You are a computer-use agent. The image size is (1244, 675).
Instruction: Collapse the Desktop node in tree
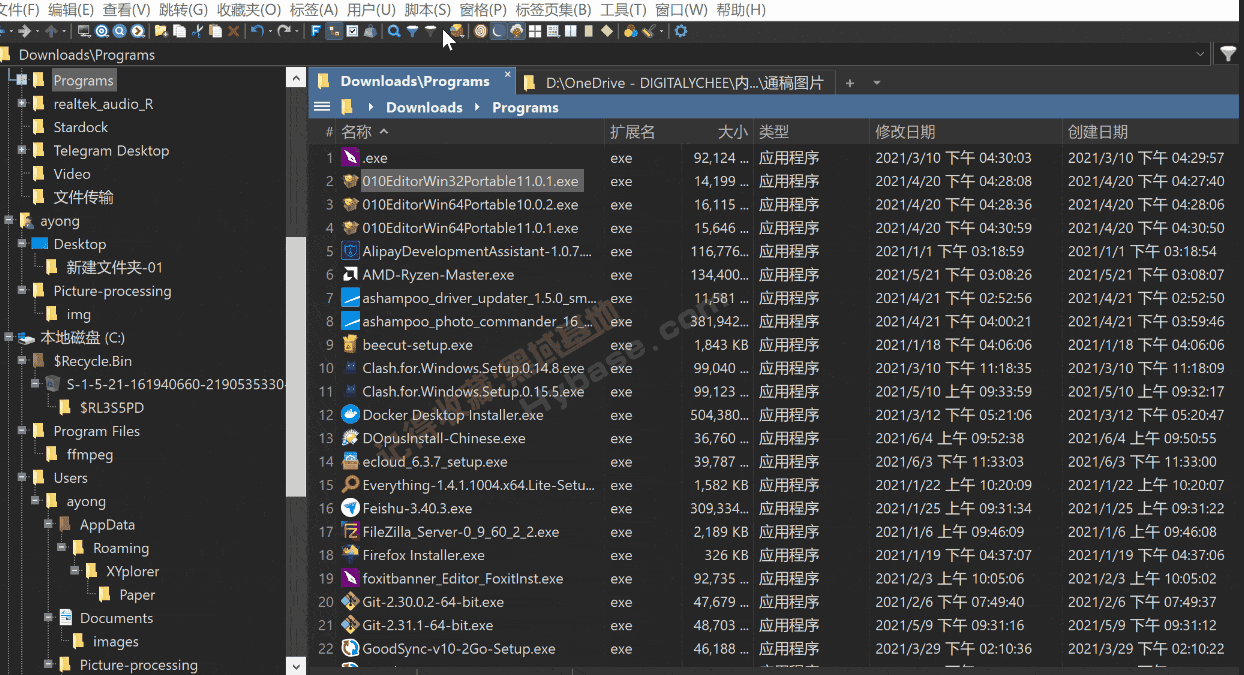[x=22, y=244]
